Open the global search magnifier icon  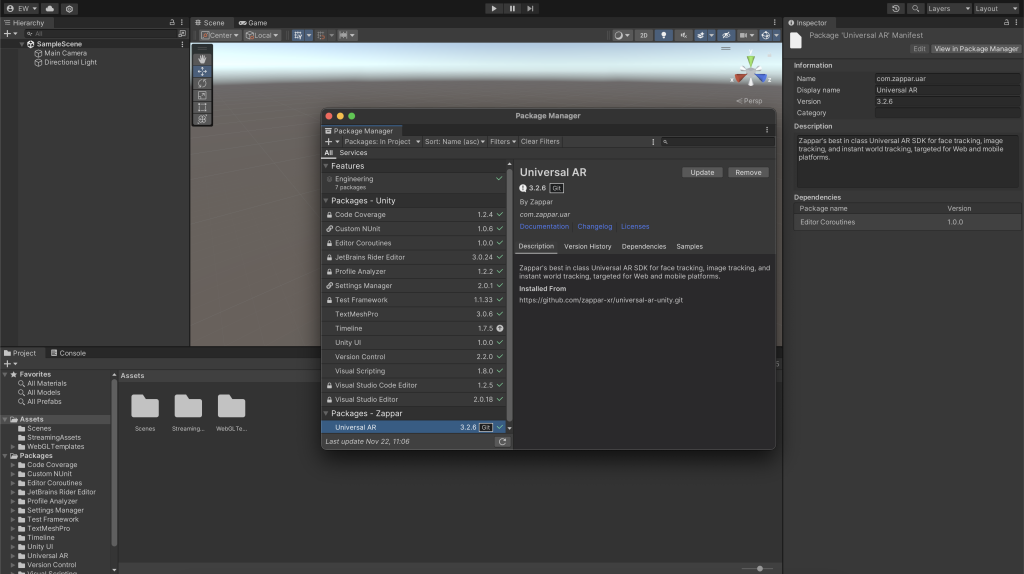click(x=916, y=8)
